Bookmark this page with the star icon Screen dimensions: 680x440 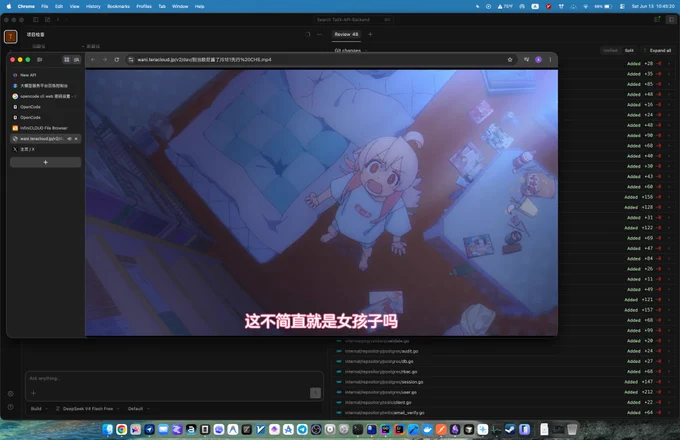pos(510,59)
